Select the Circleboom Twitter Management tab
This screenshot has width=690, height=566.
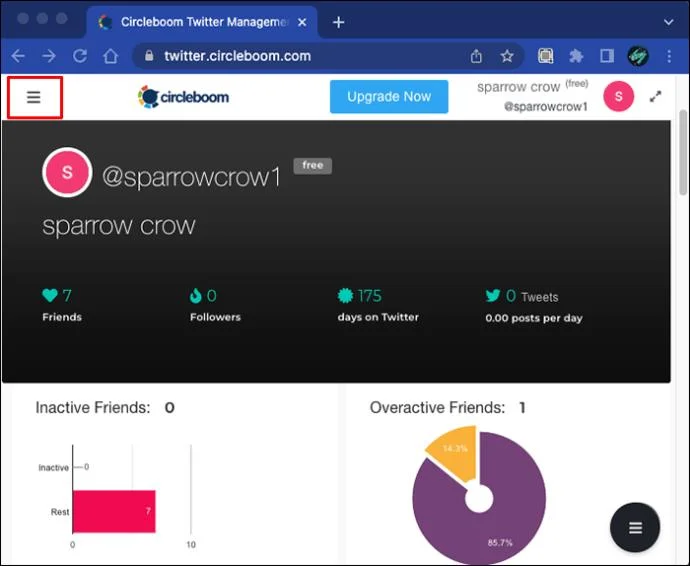pyautogui.click(x=202, y=22)
